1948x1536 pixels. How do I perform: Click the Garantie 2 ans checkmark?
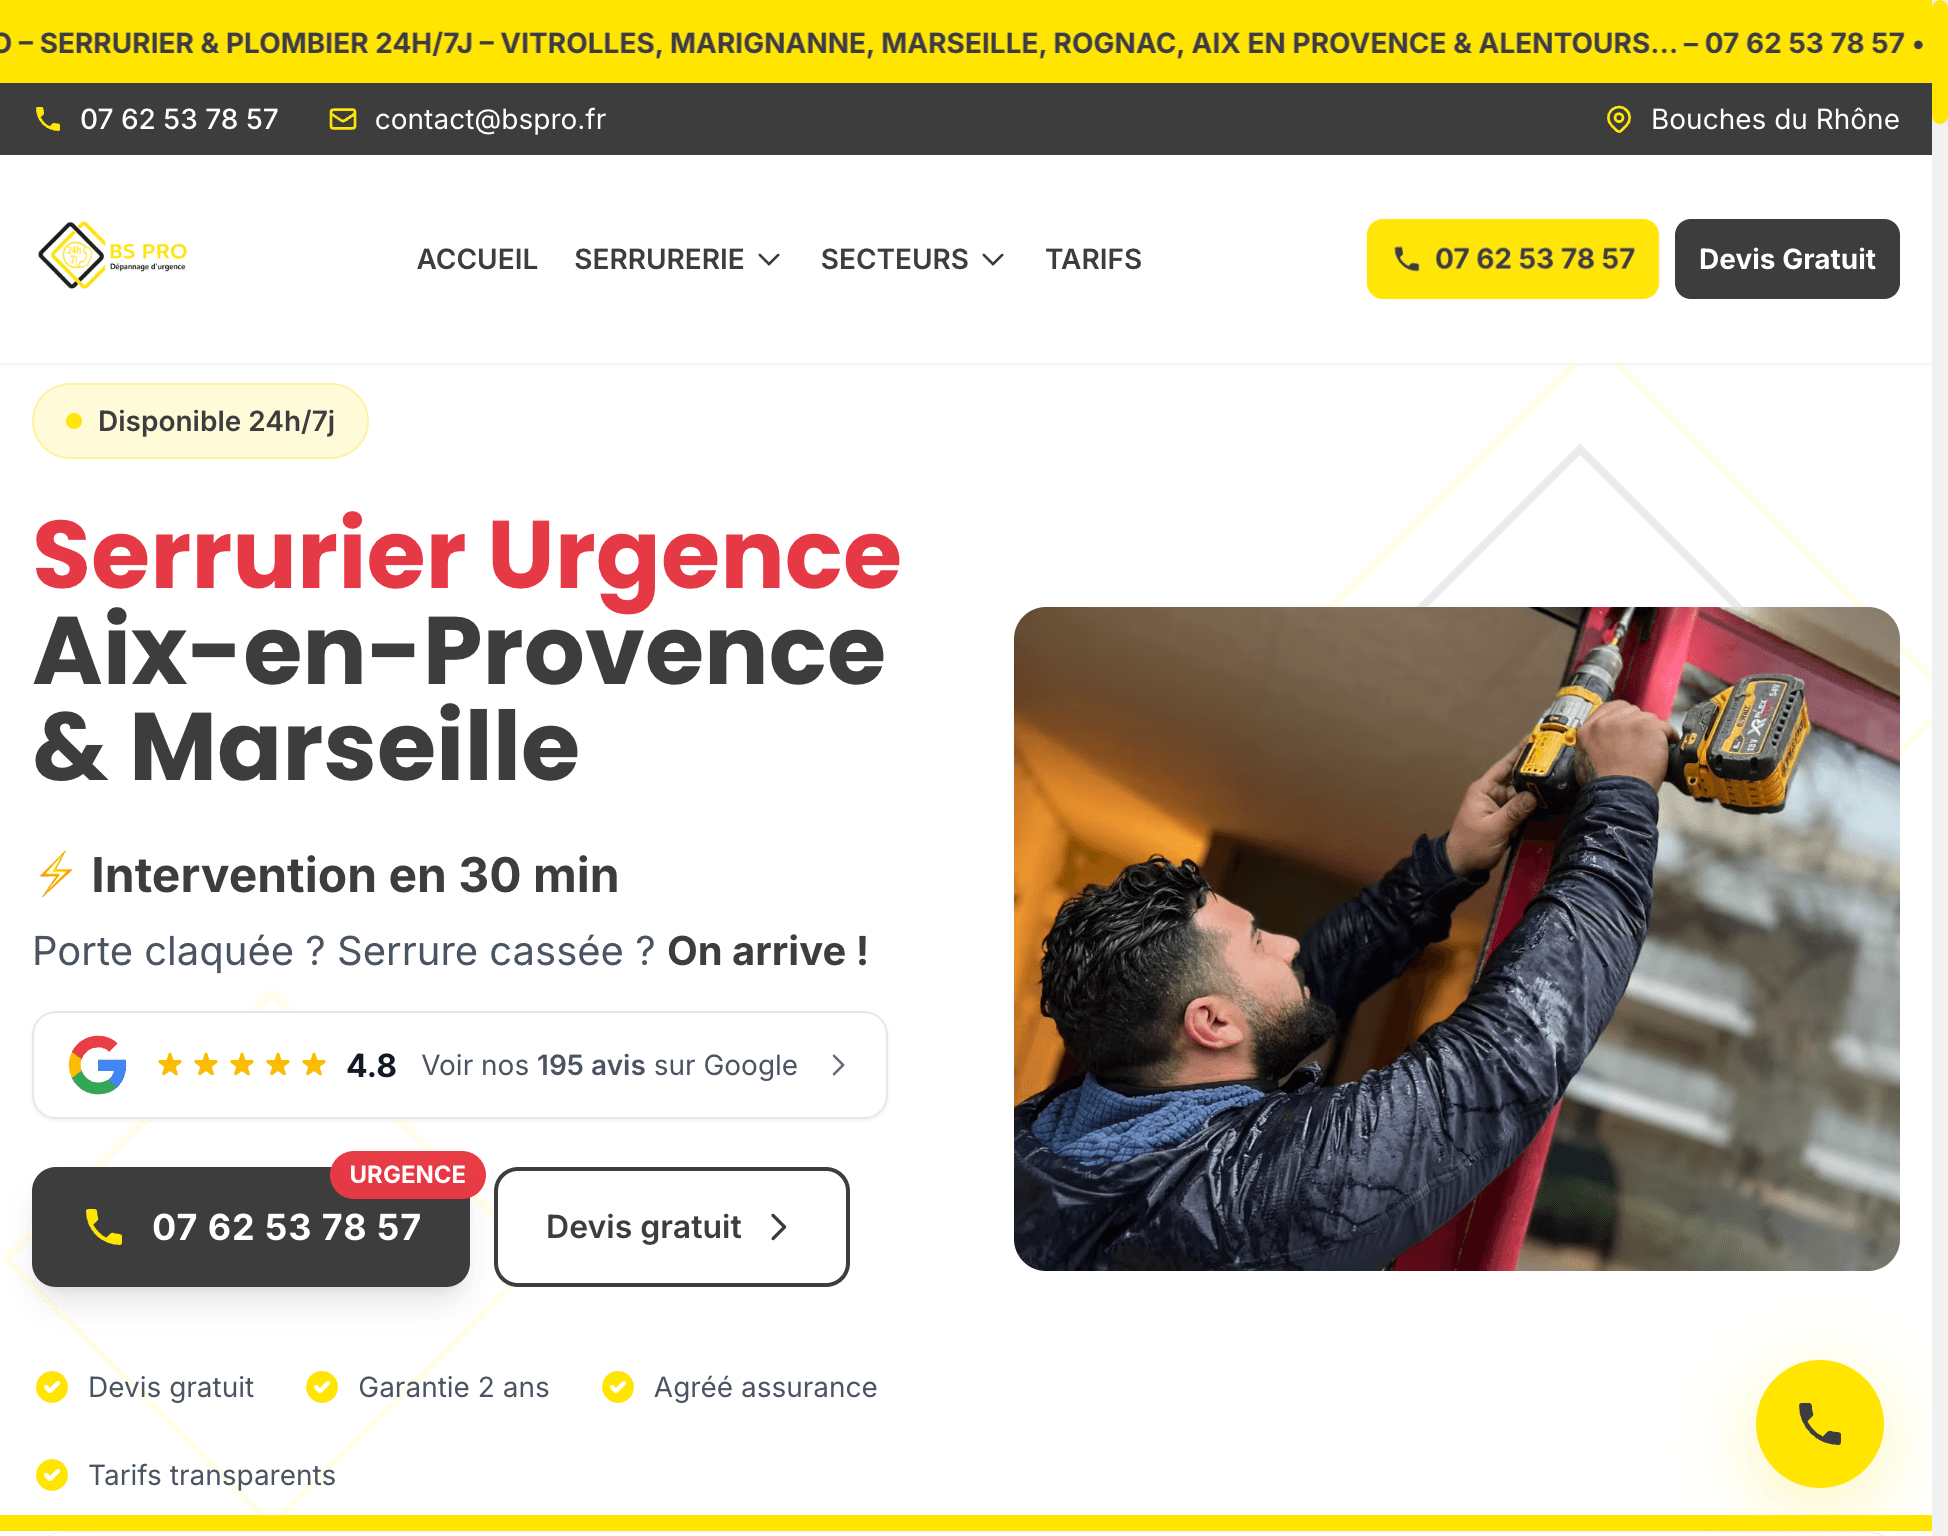(x=322, y=1387)
